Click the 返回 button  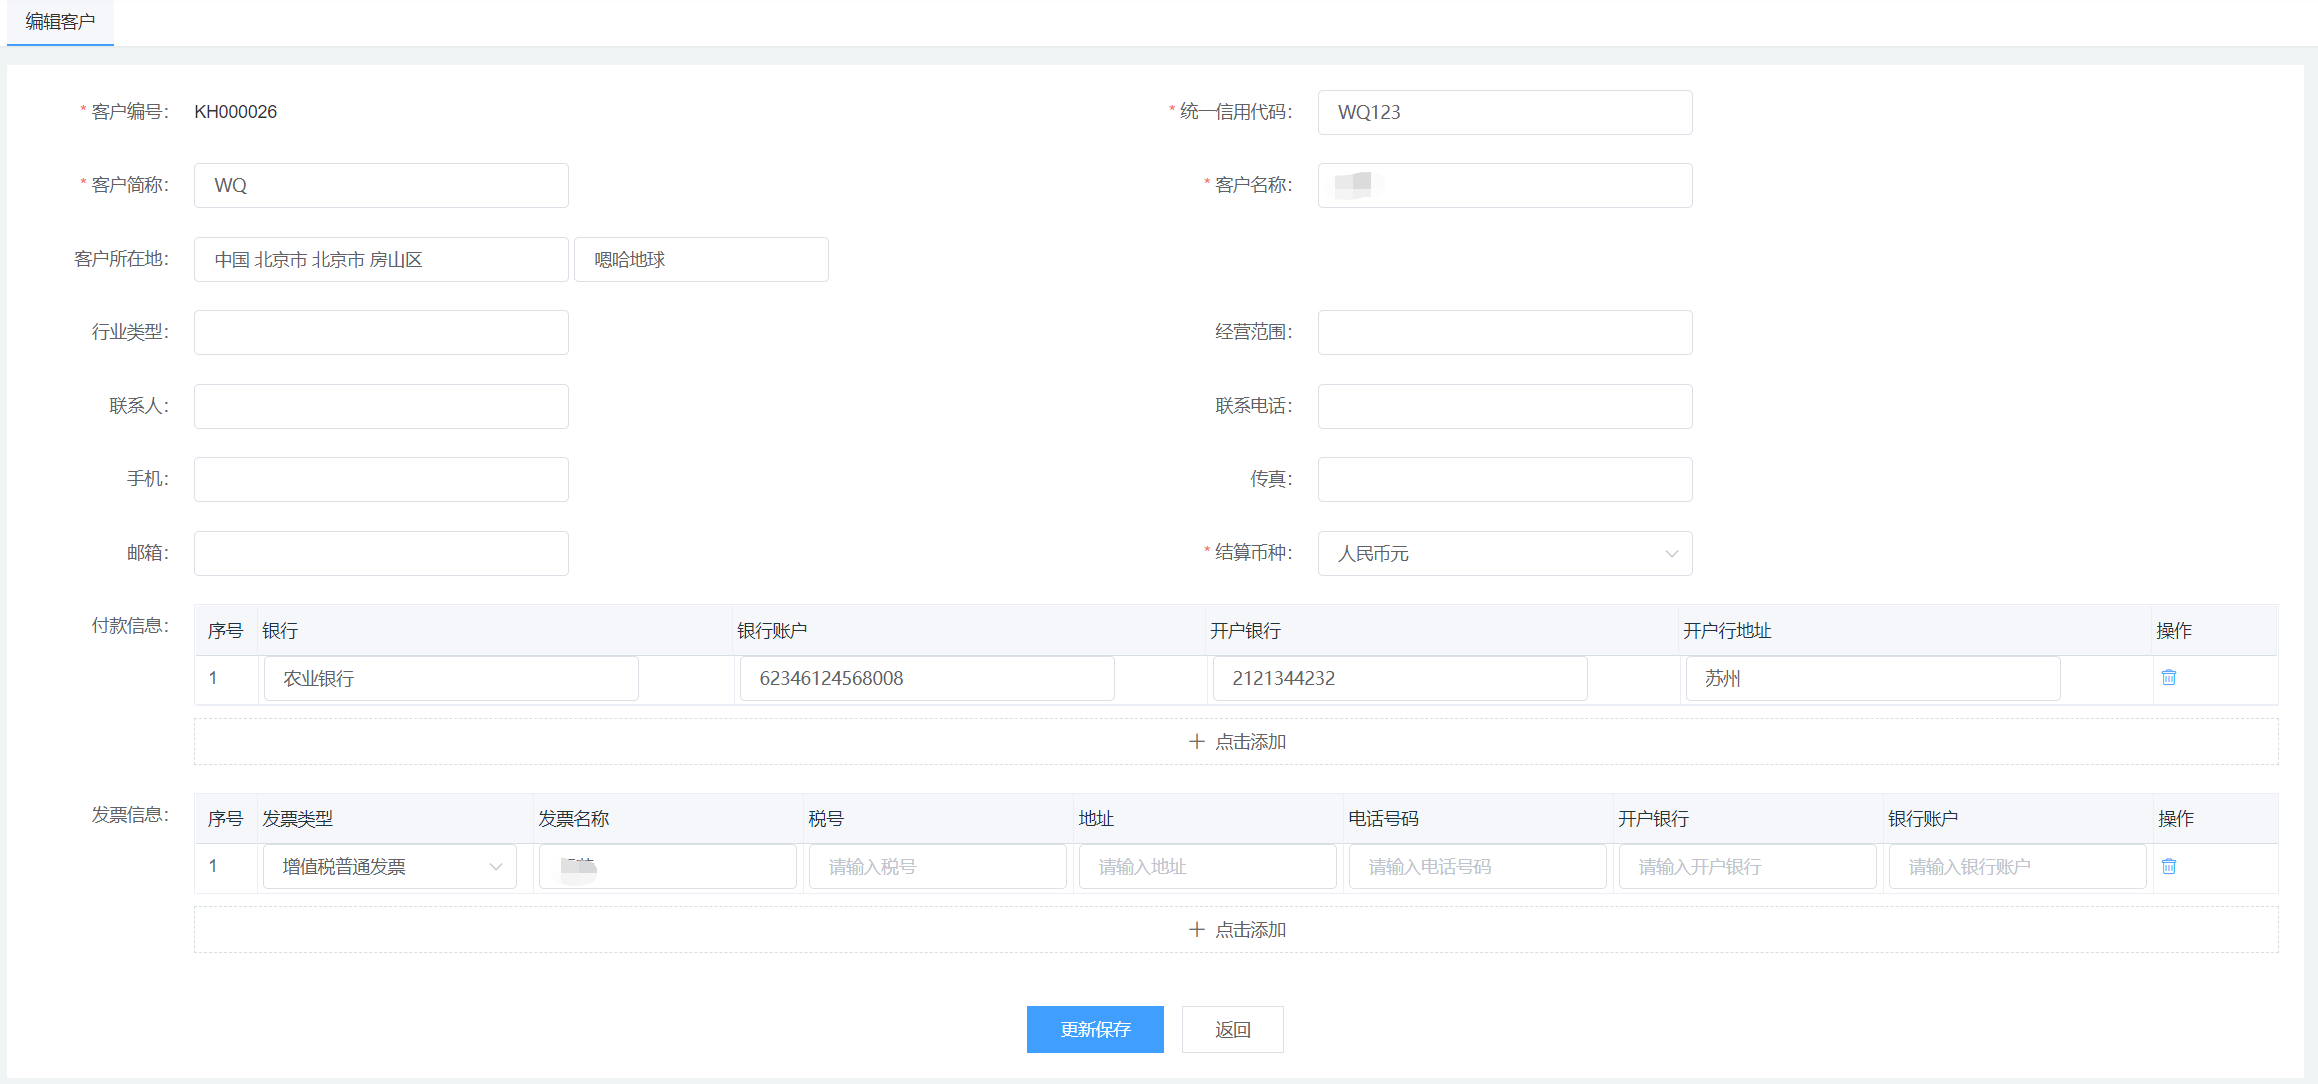tap(1232, 1029)
